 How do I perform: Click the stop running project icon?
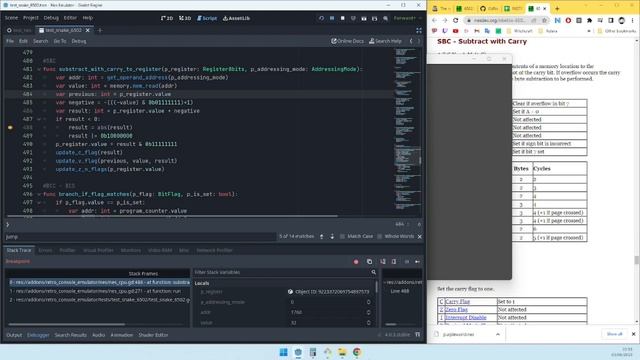point(342,18)
